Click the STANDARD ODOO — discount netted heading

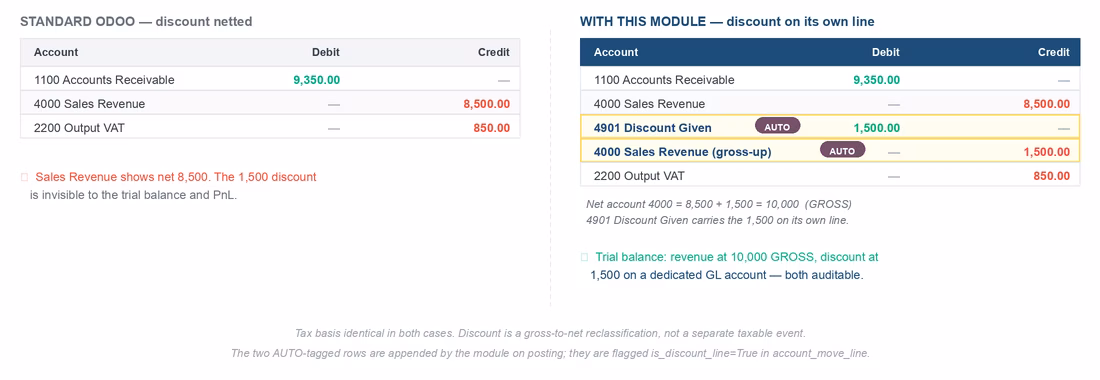[136, 22]
